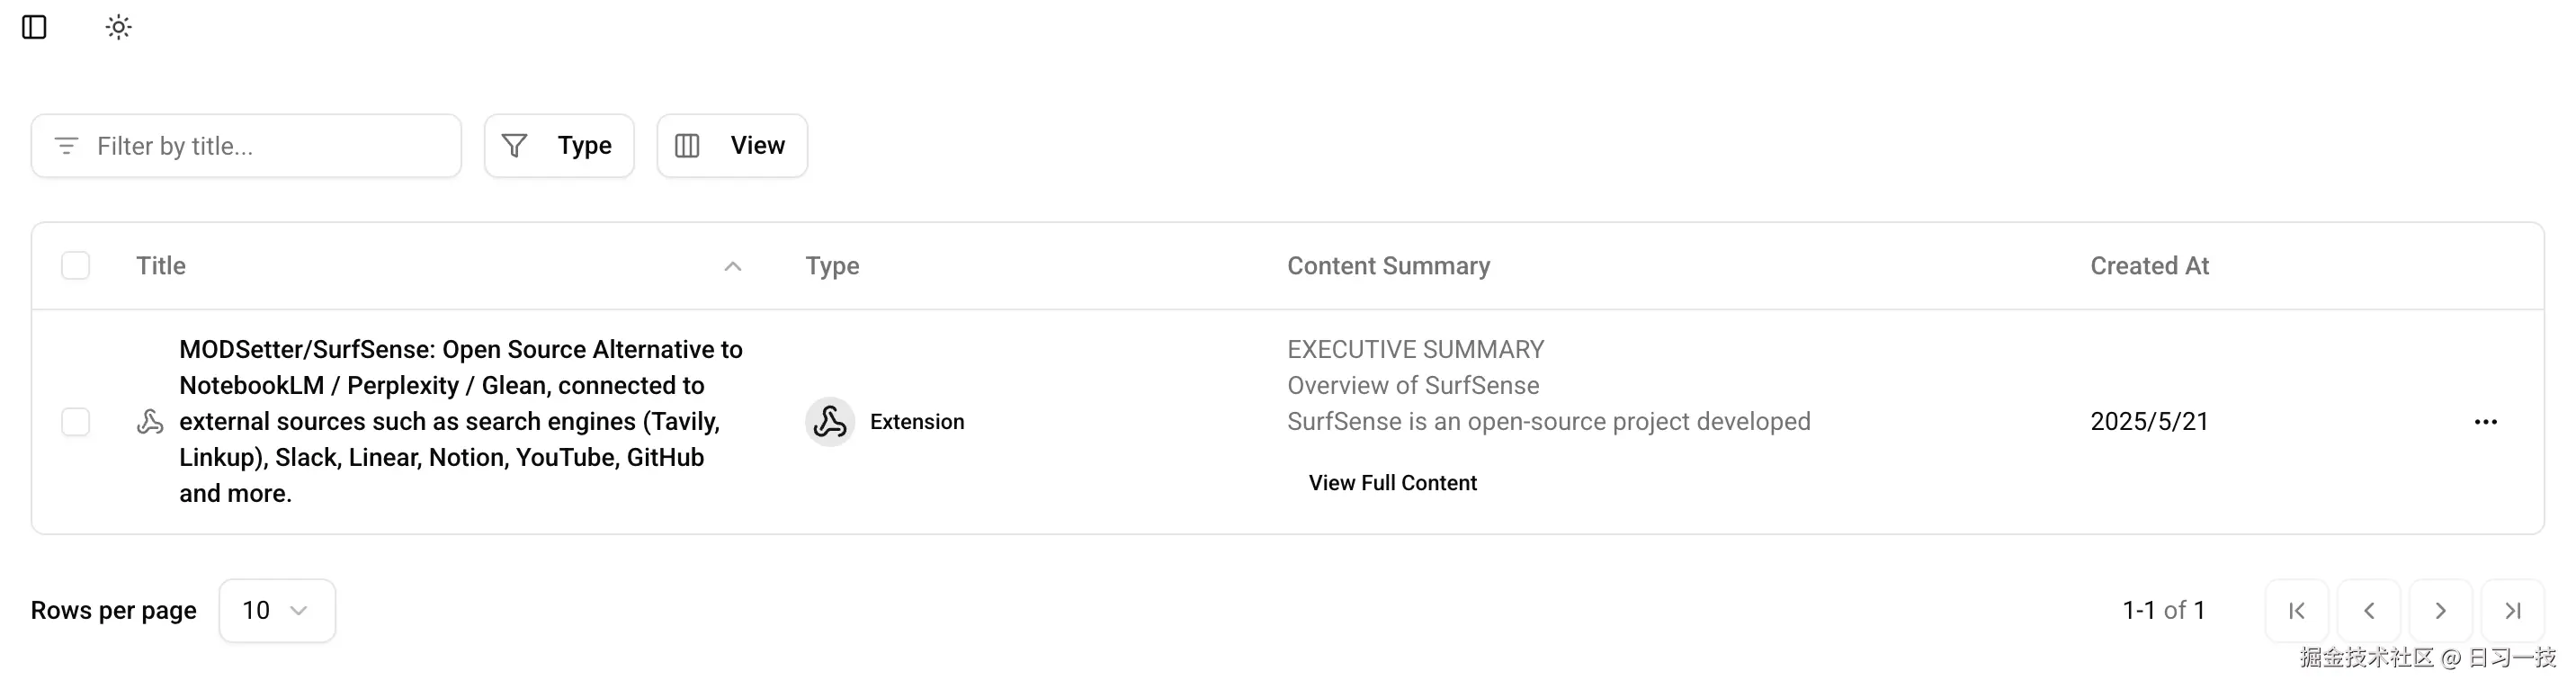Jump to last page with skip-forward icon
2576x689 pixels.
pyautogui.click(x=2513, y=610)
